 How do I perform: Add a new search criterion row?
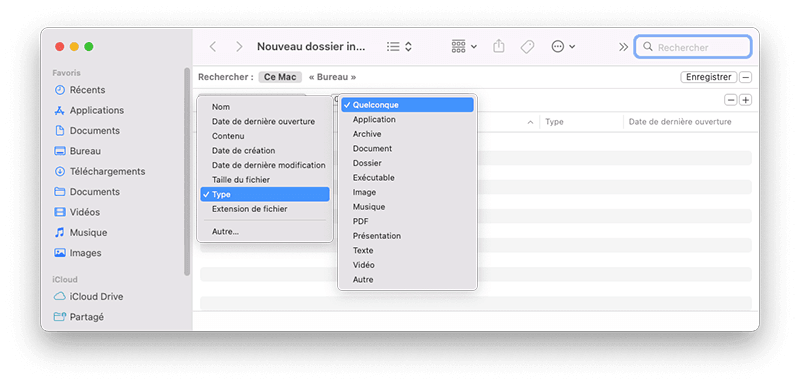tap(745, 100)
